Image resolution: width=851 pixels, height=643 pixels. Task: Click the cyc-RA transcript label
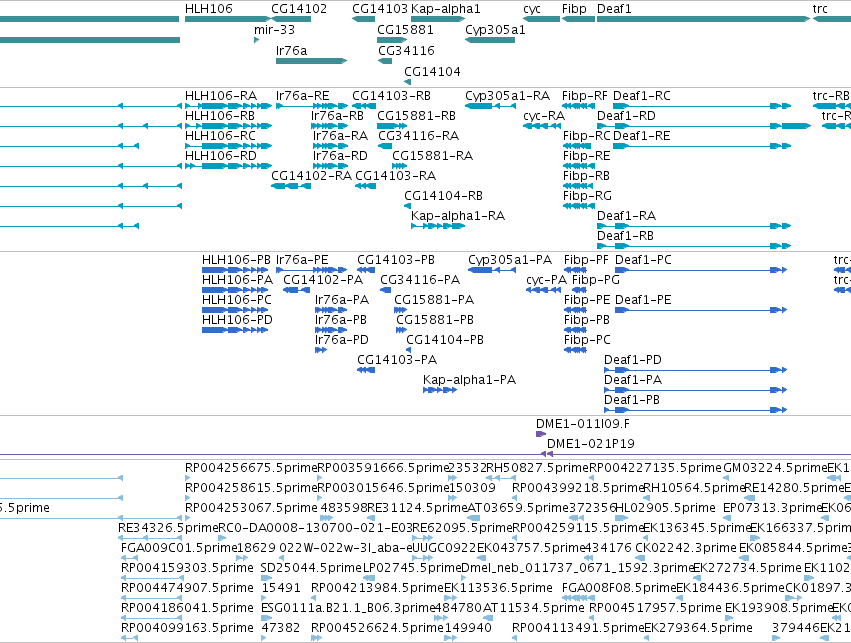point(544,116)
